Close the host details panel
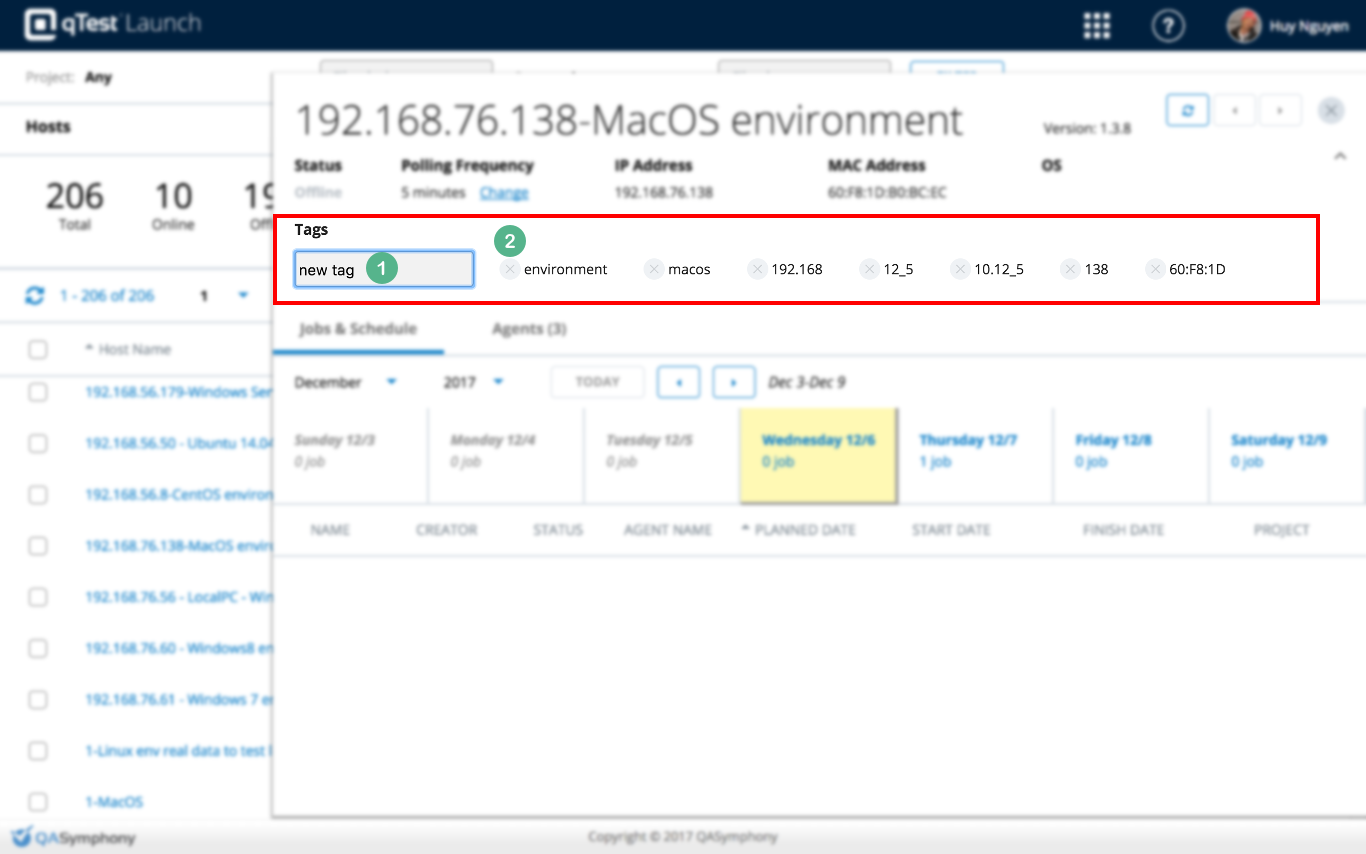Viewport: 1366px width, 854px height. [x=1331, y=111]
